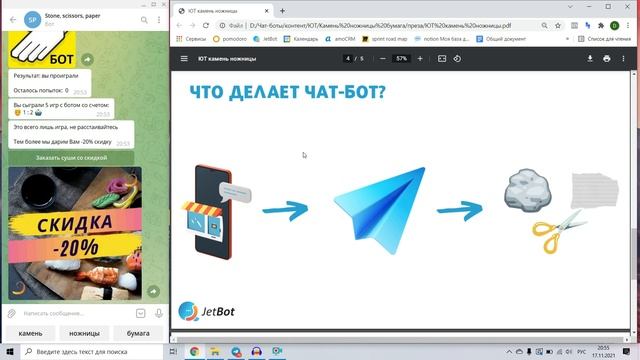Toggle the PDF sidebar hamburger menu
640x360 pixels.
coord(184,59)
